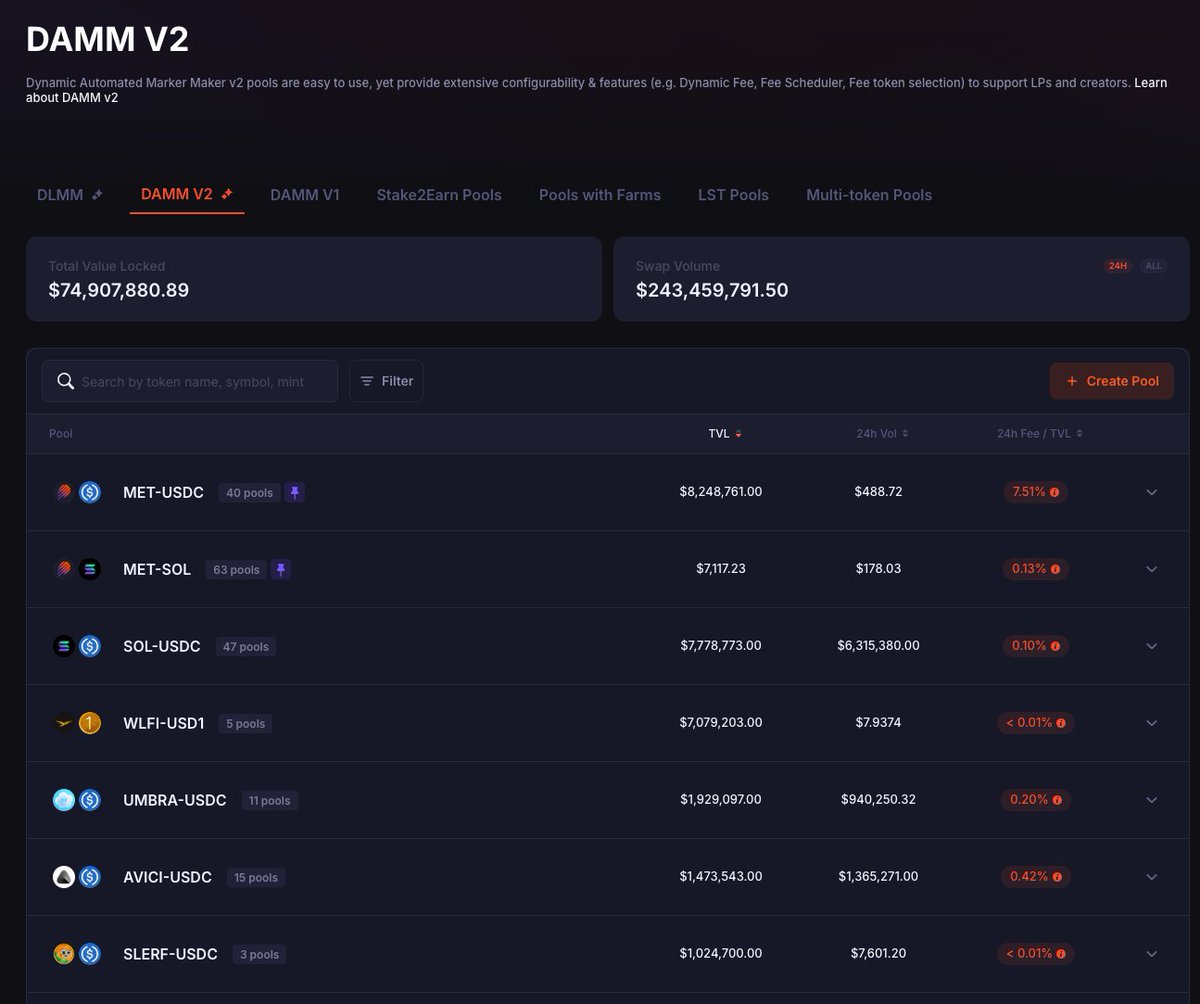This screenshot has height=1004, width=1200.
Task: Switch to the DAMM V1 tab
Action: (305, 195)
